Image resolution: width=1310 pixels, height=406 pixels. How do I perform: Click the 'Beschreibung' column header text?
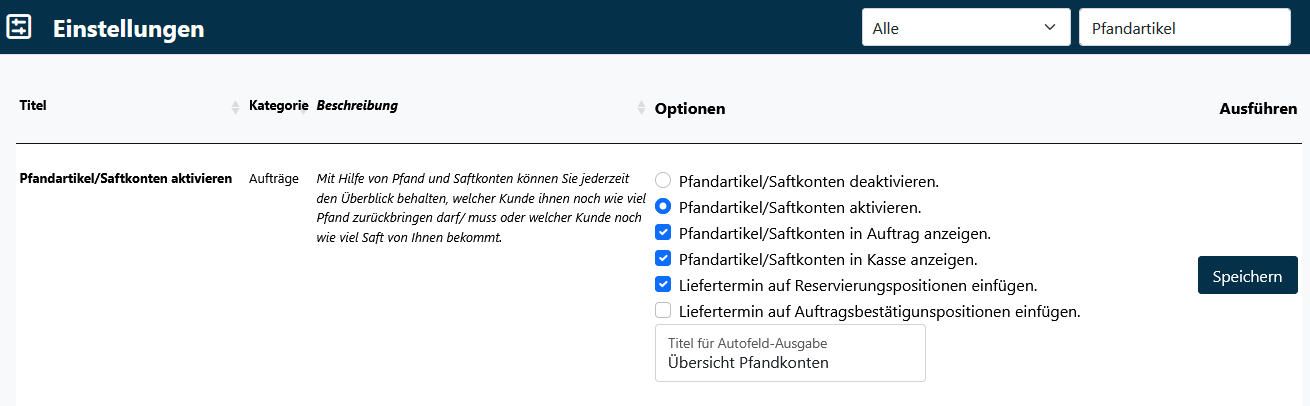[x=357, y=105]
